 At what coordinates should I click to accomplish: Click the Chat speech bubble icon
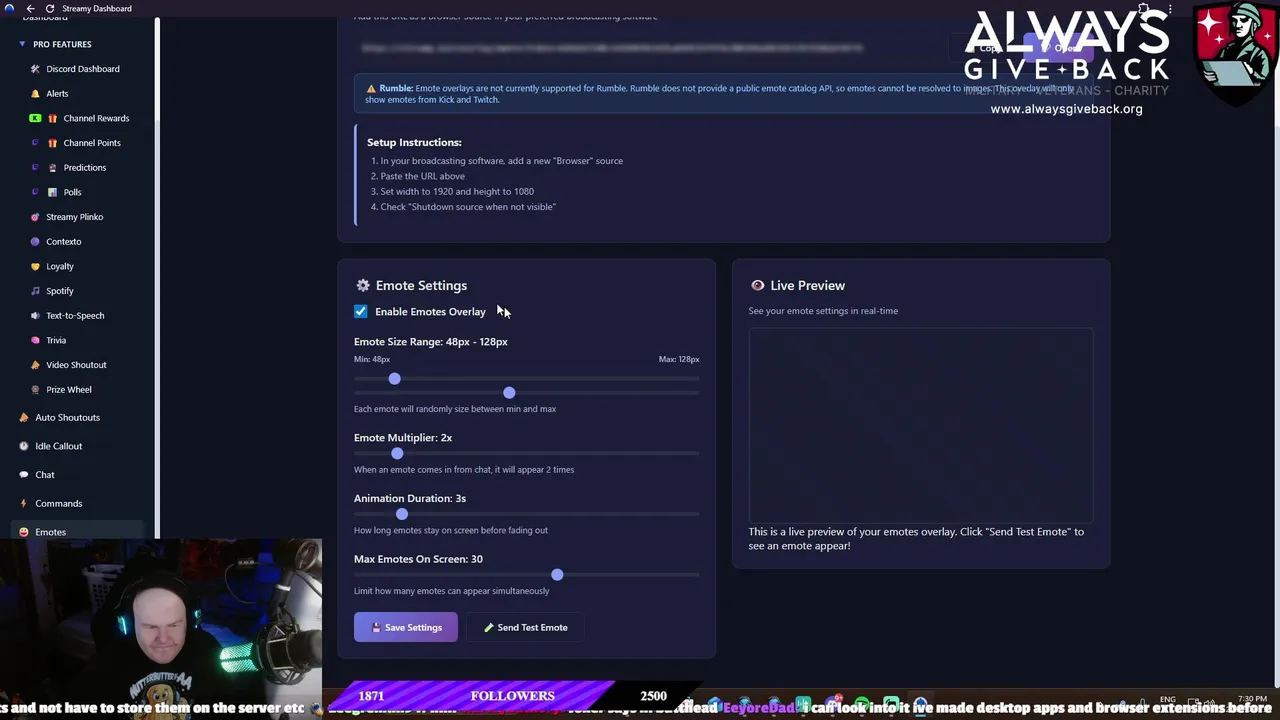24,475
